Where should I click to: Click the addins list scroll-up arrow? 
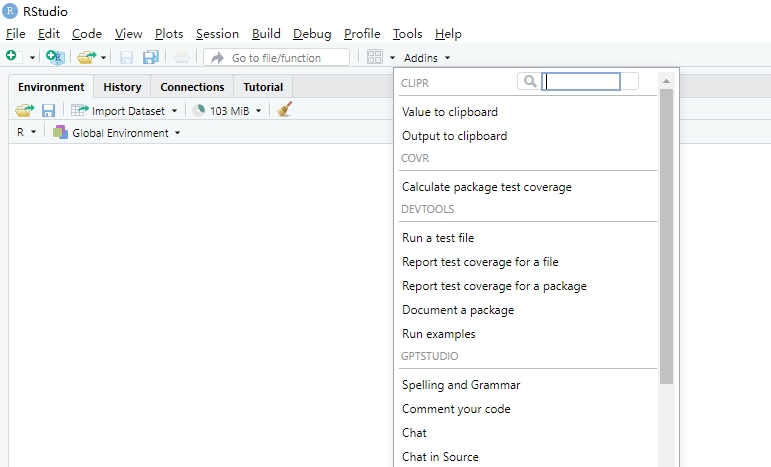tap(666, 81)
